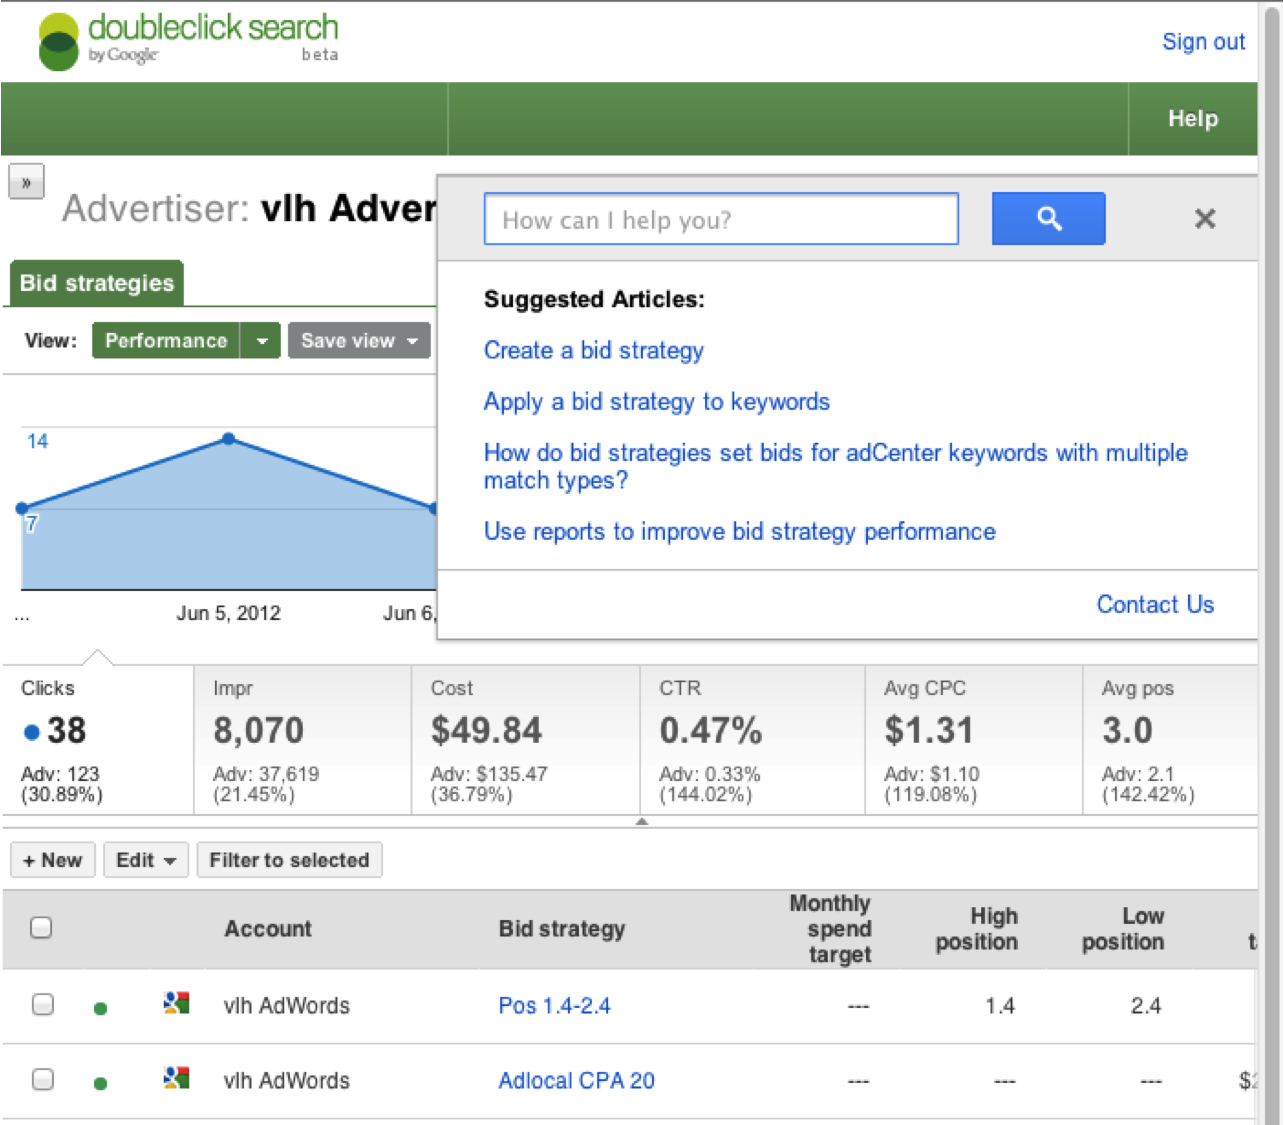Click the Contact Us link
The height and width of the screenshot is (1125, 1284).
[x=1155, y=604]
